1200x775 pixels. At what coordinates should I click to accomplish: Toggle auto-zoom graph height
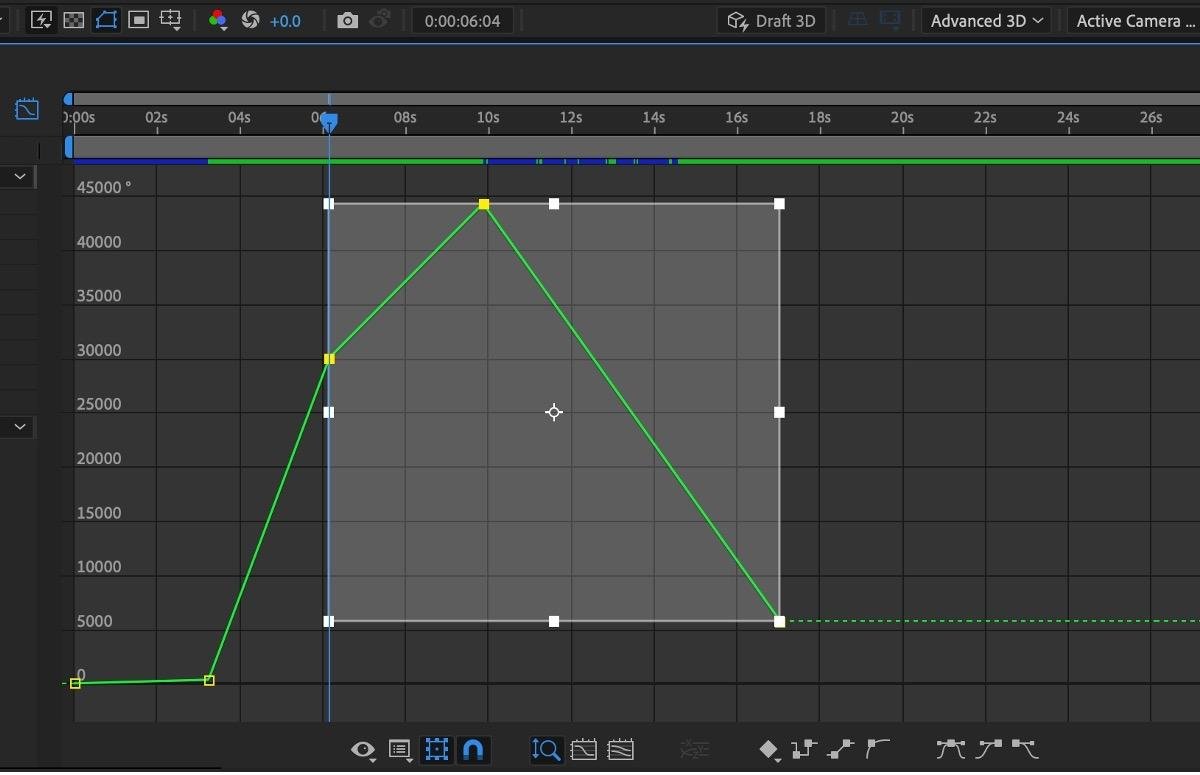coord(546,749)
